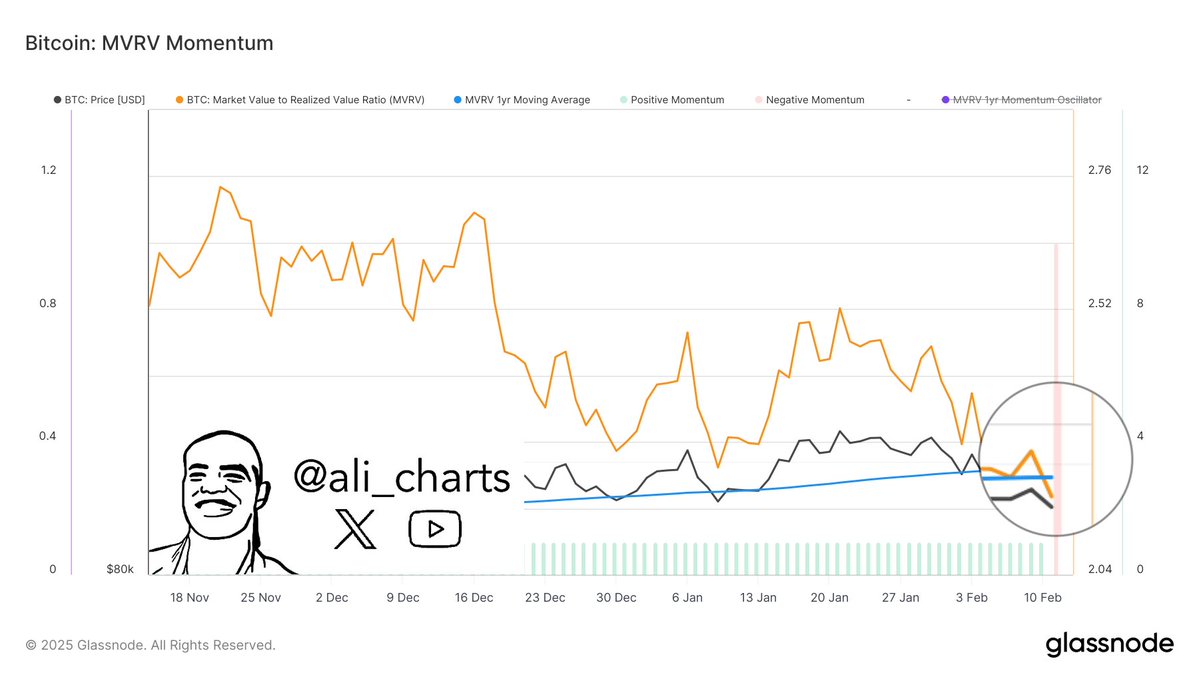Image resolution: width=1199 pixels, height=675 pixels.
Task: Click the X (Twitter) logo
Action: (355, 529)
